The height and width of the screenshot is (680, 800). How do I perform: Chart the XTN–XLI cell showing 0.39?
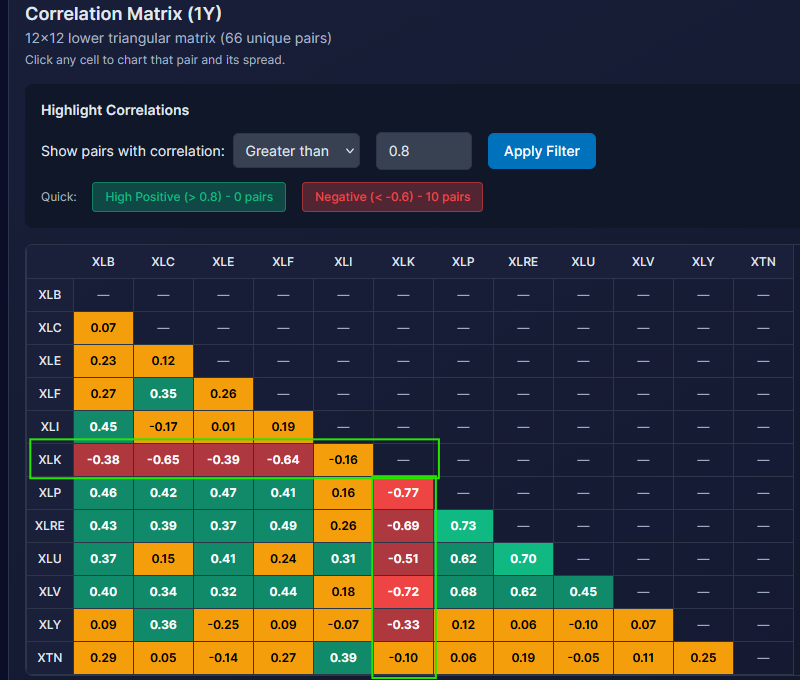tap(343, 658)
